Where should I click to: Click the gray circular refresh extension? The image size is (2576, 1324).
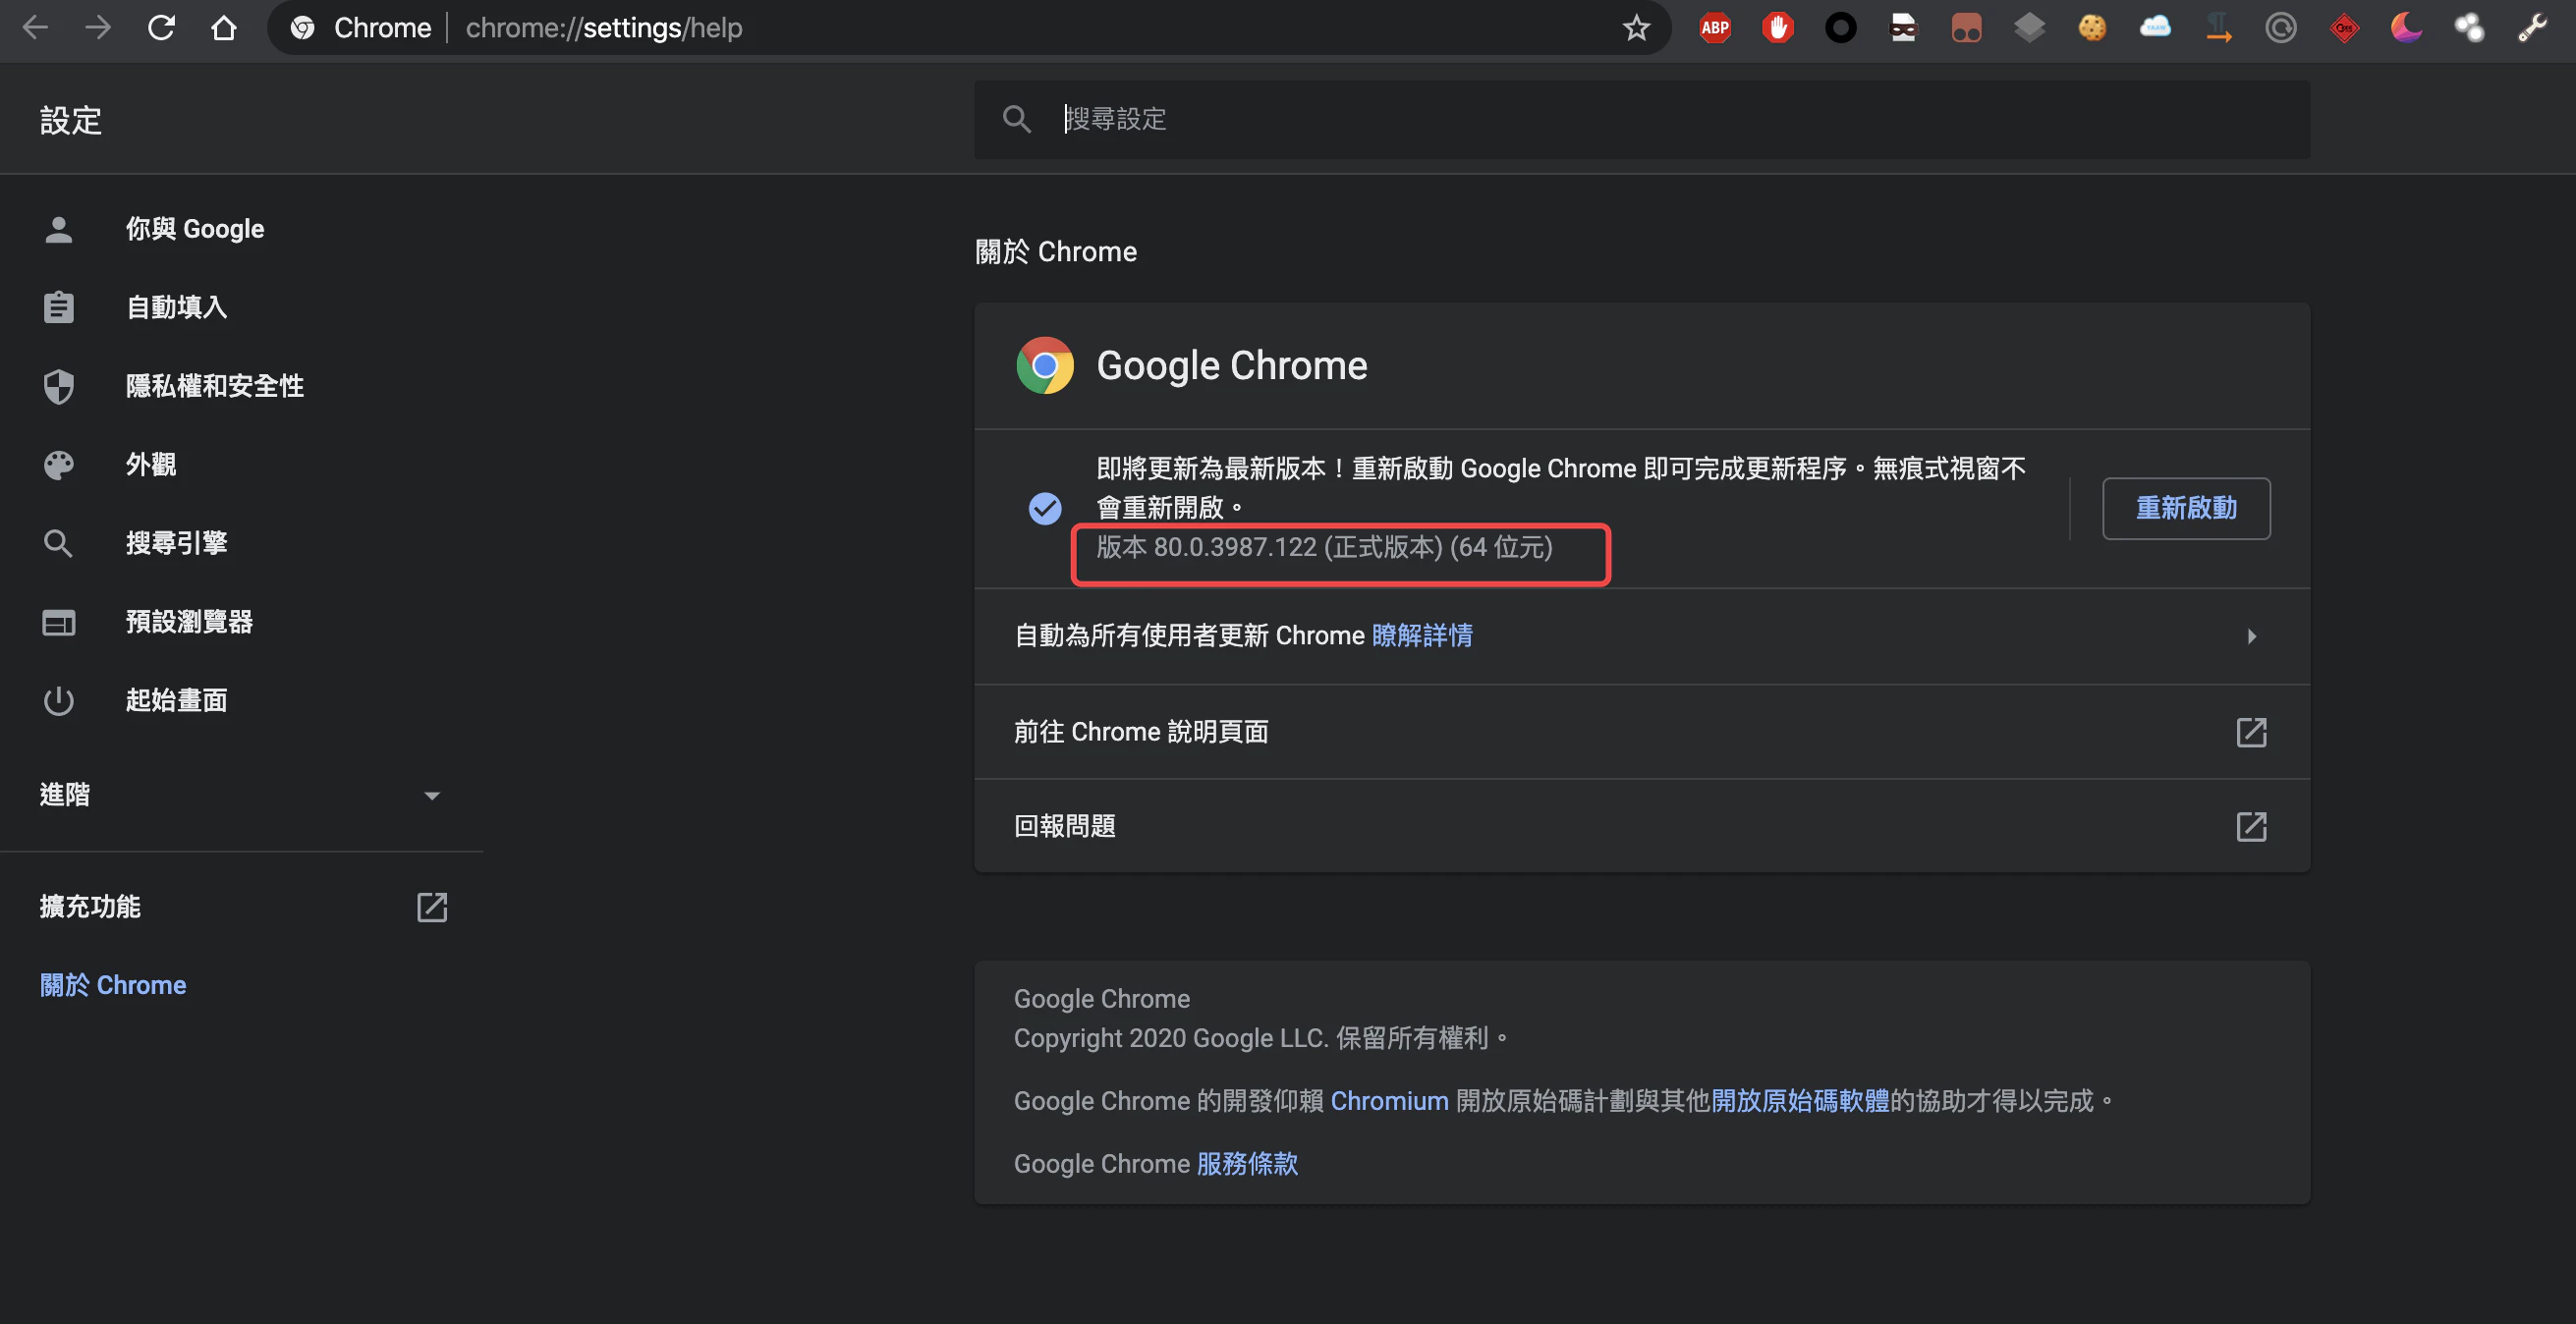[2281, 28]
